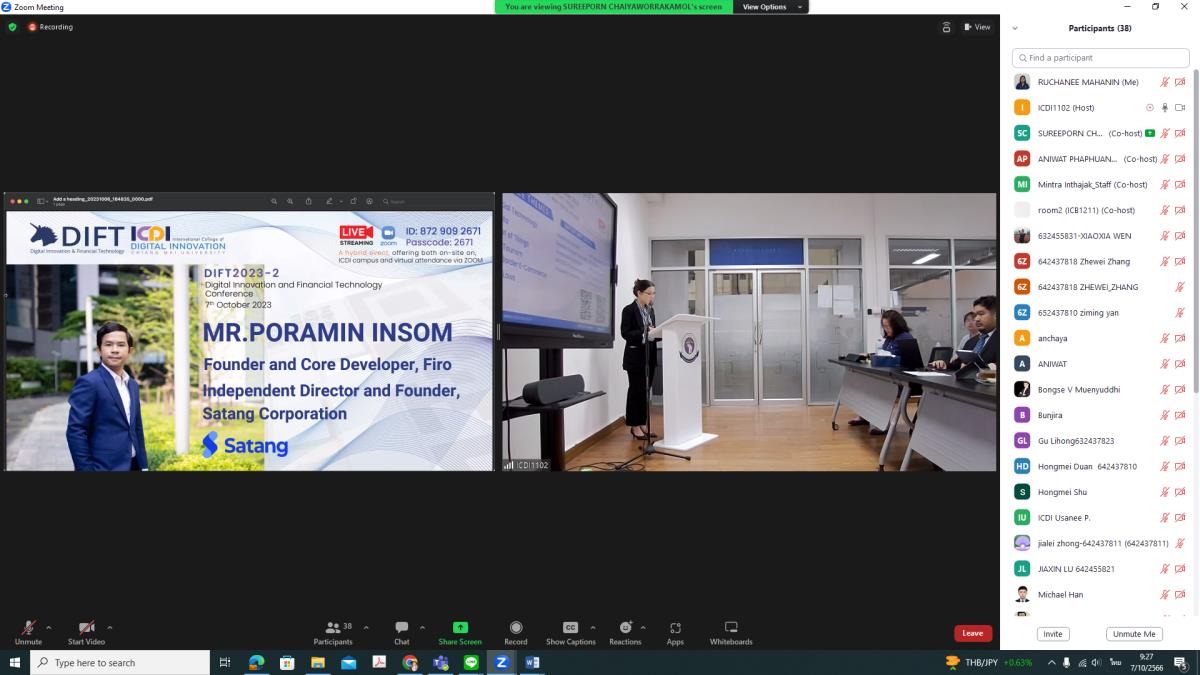The height and width of the screenshot is (675, 1200).
Task: Select ANIWAT PHAPHUAN... co-host row
Action: click(x=1099, y=159)
